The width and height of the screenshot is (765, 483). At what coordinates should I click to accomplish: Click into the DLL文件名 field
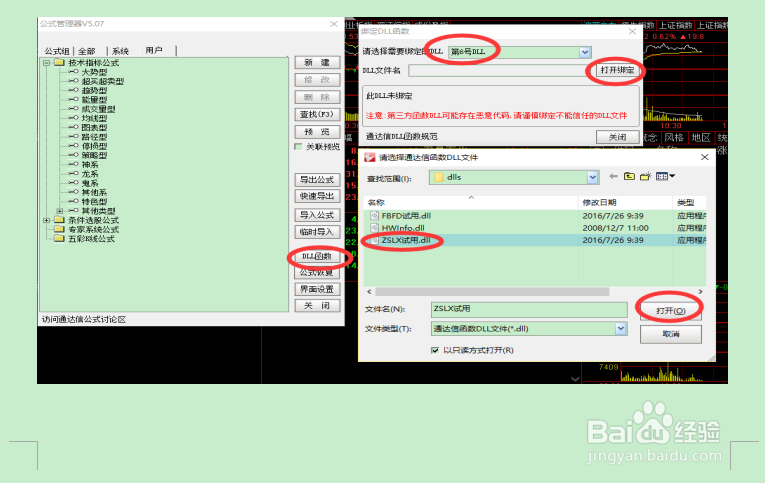point(501,70)
